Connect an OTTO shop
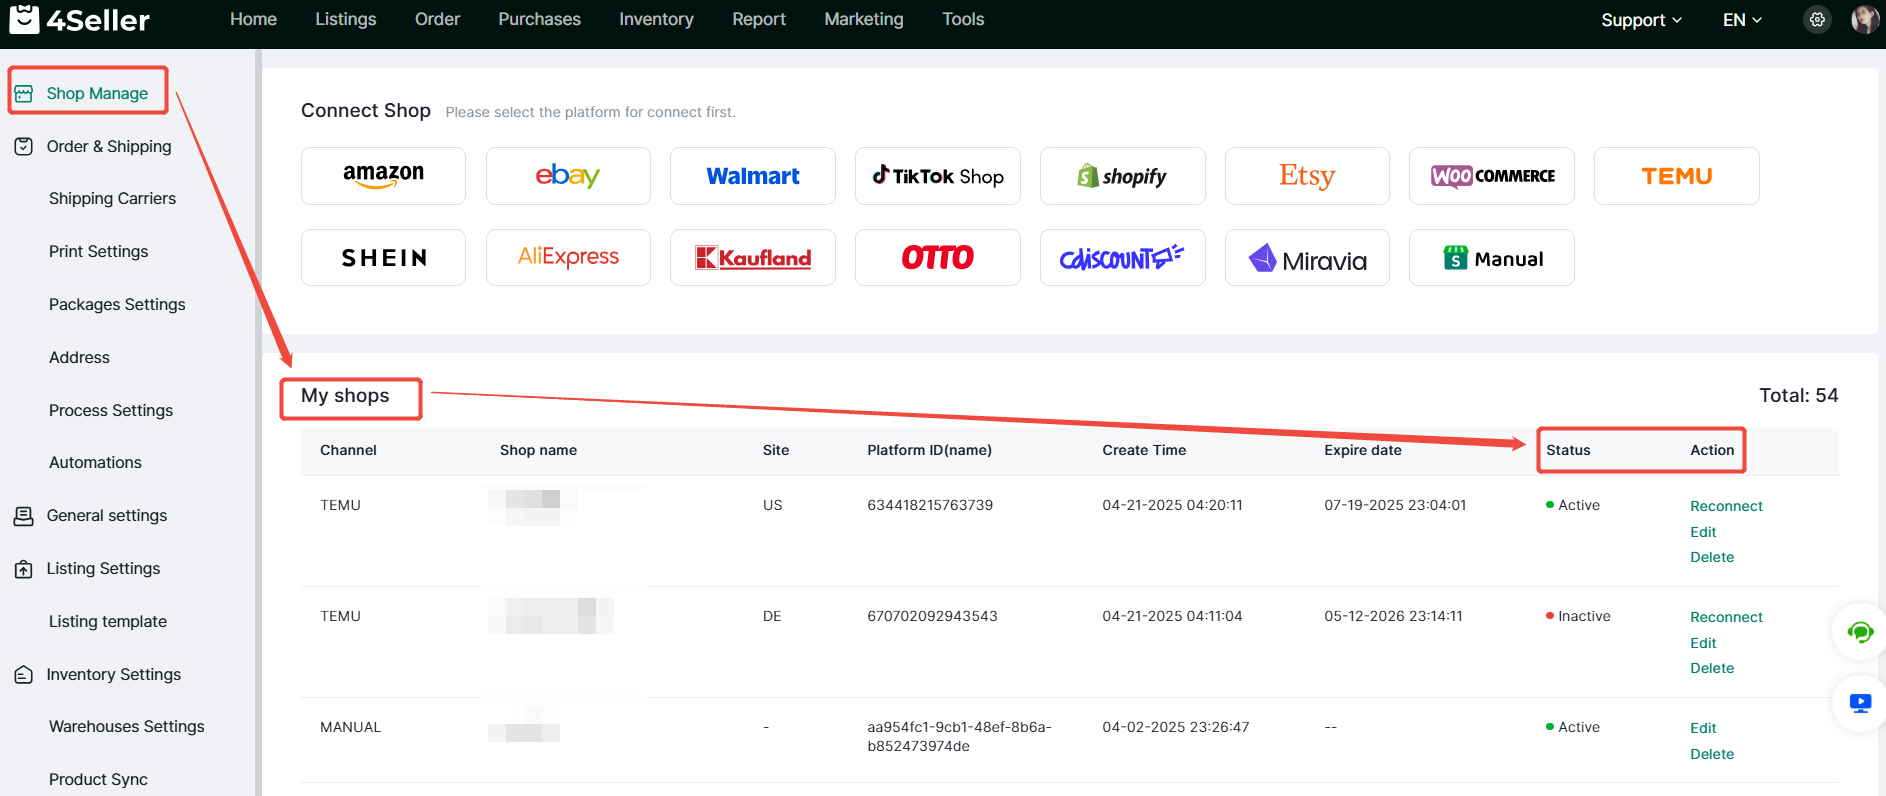 click(x=938, y=258)
